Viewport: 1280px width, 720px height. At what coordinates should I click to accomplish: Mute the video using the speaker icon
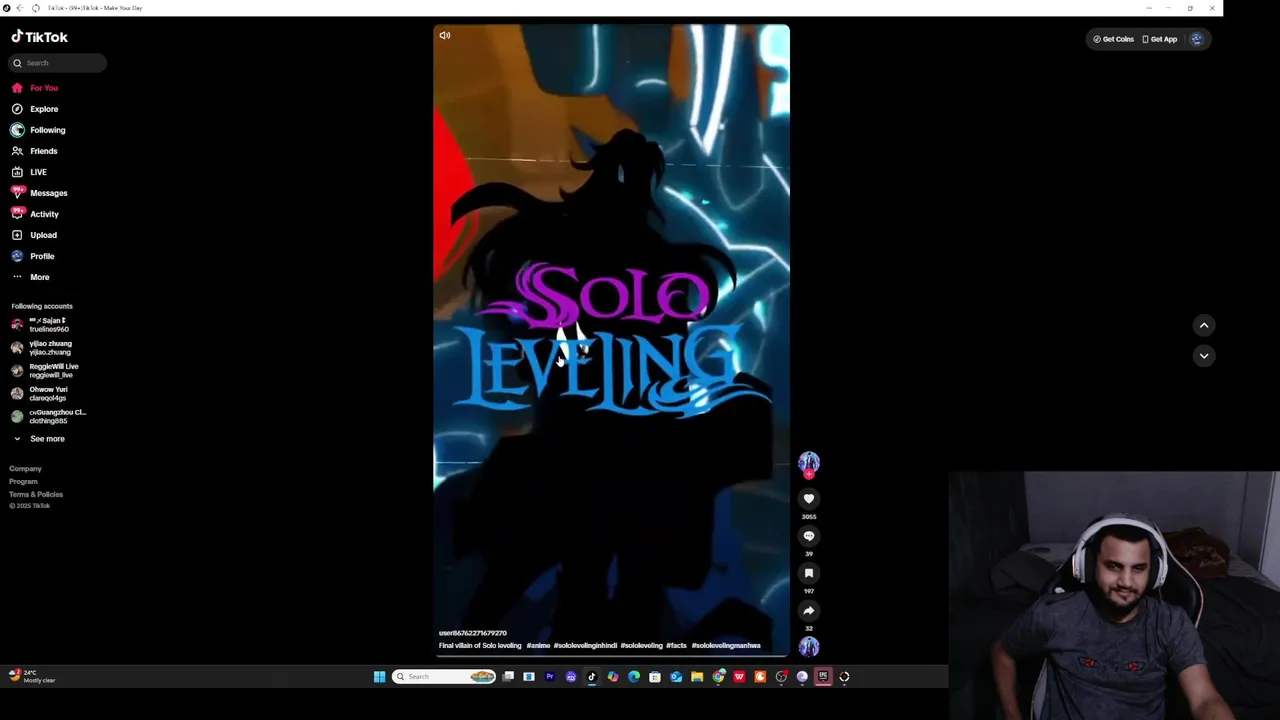(x=445, y=36)
